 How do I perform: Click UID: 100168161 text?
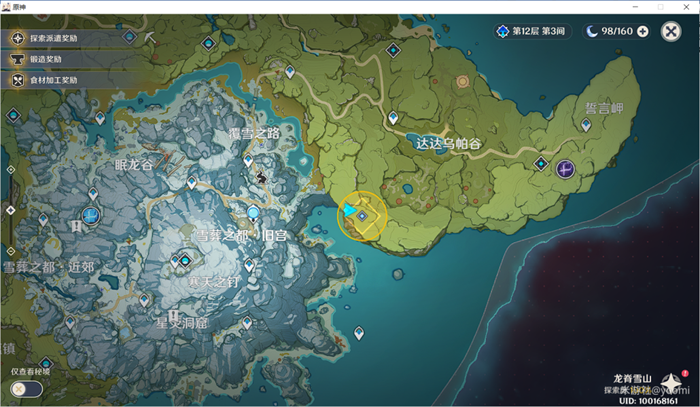click(648, 401)
